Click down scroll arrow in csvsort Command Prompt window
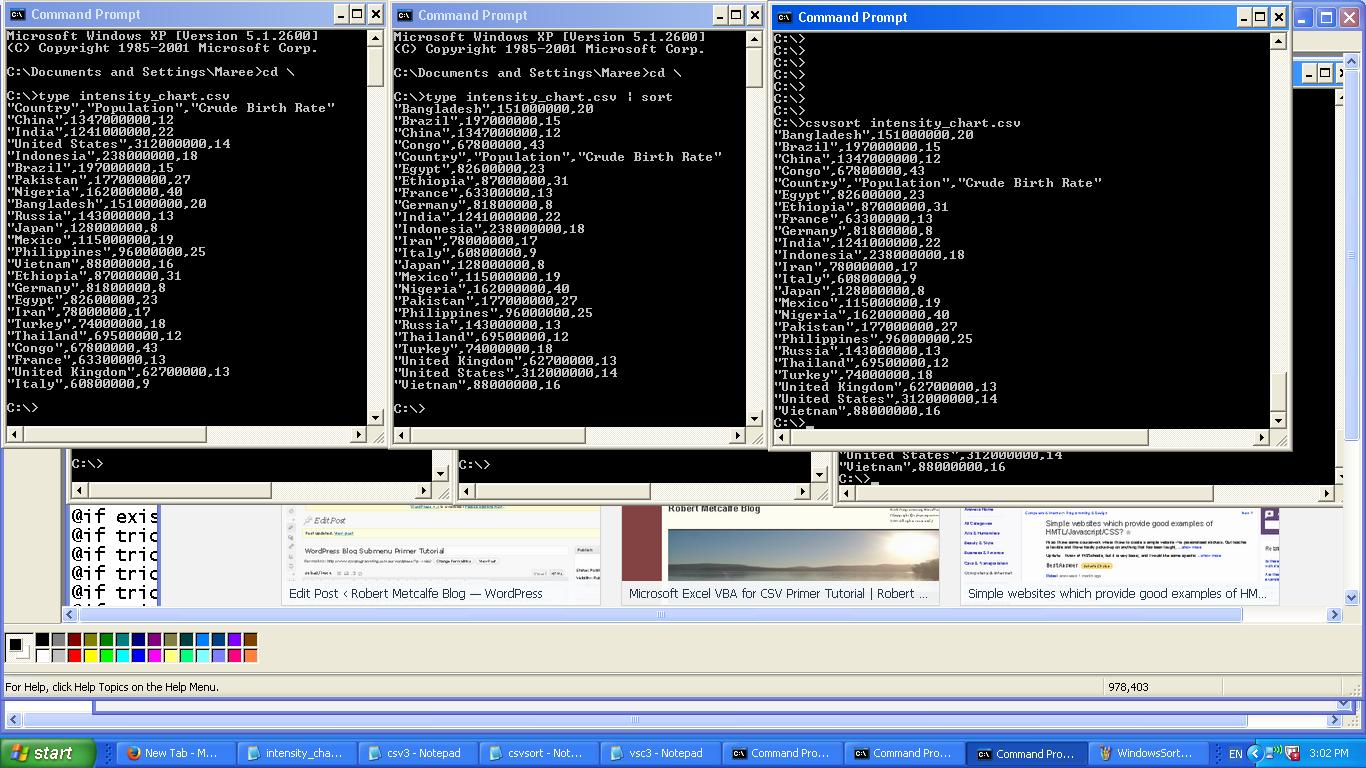This screenshot has width=1366, height=768. [x=1277, y=420]
